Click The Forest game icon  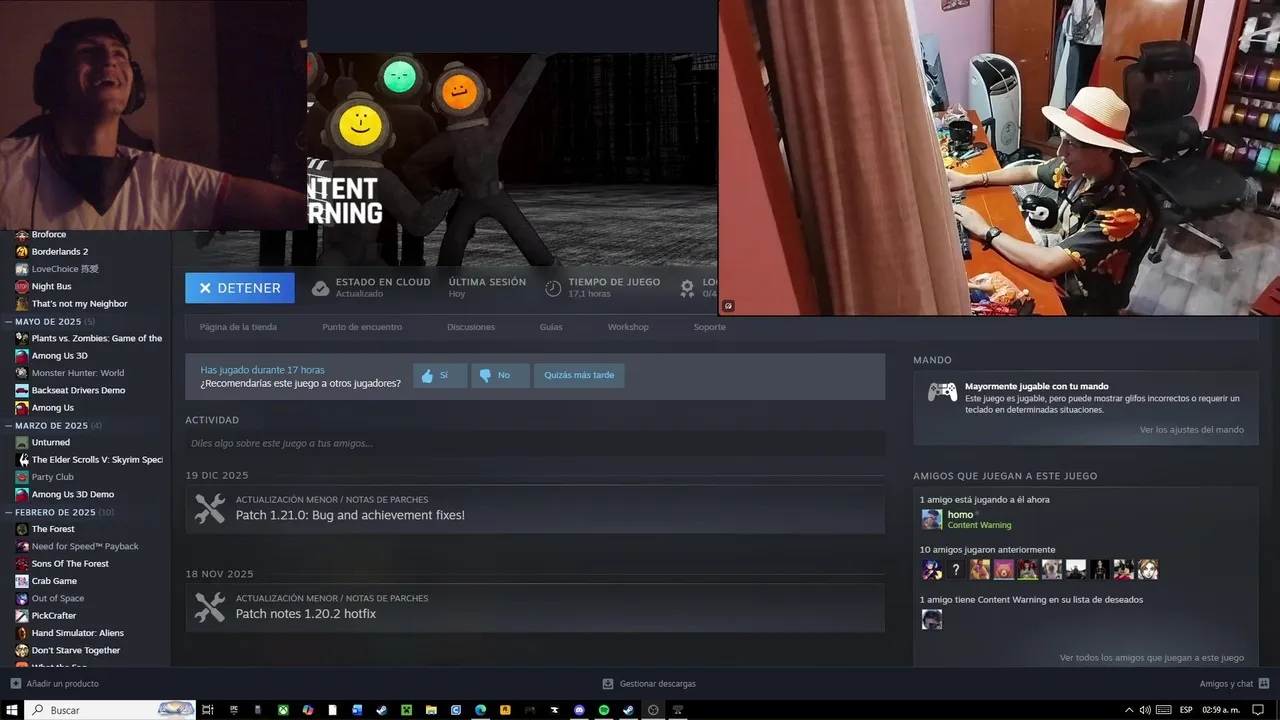click(x=22, y=529)
